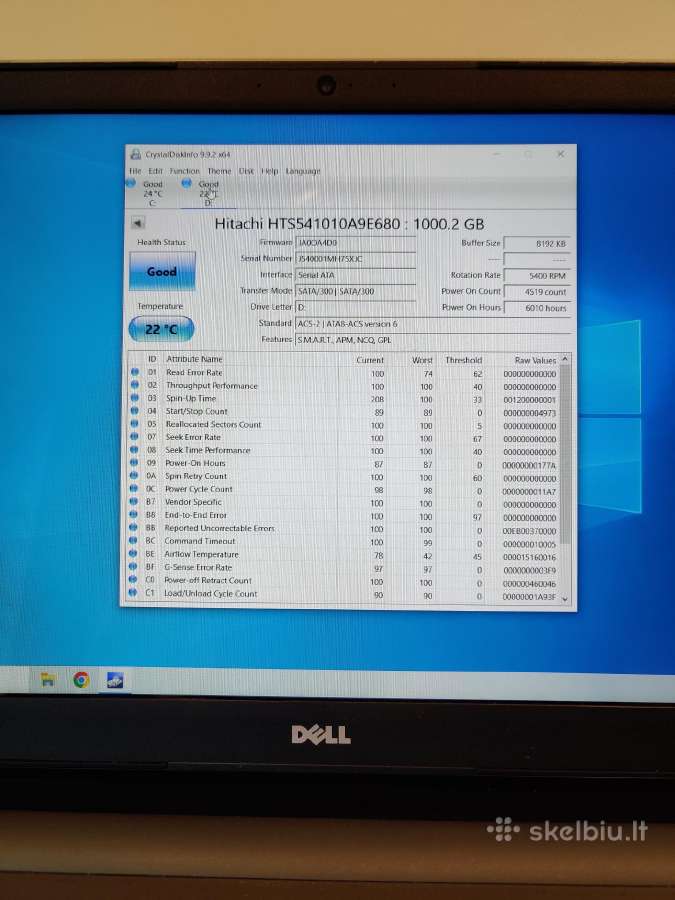This screenshot has width=675, height=900.
Task: Open Google Chrome from the taskbar
Action: (x=82, y=680)
